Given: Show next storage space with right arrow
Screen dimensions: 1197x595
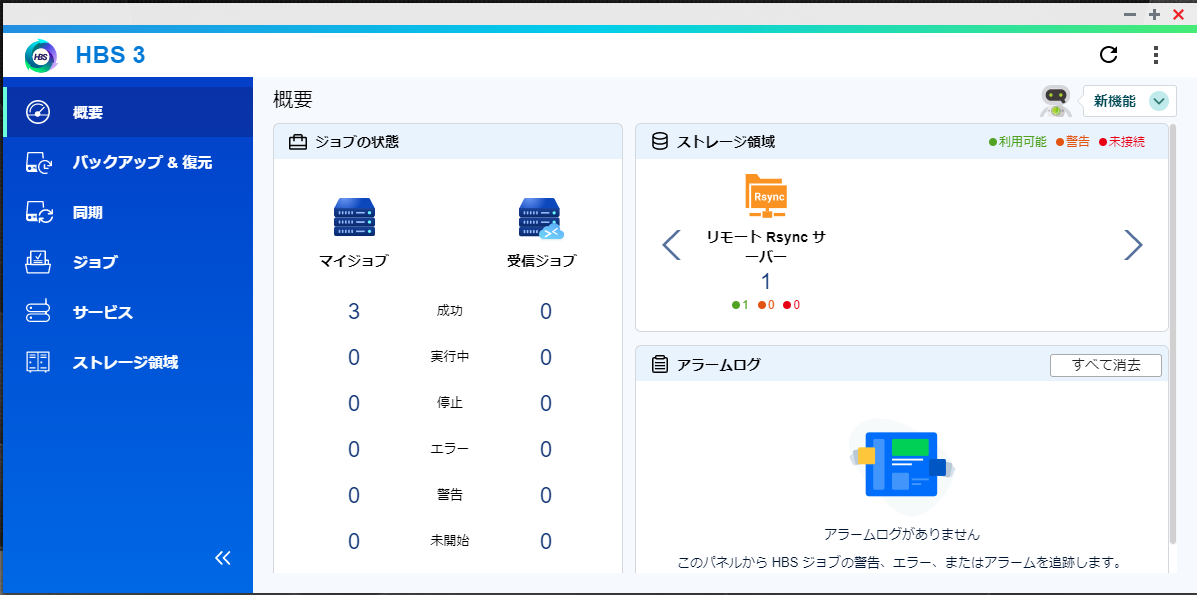Looking at the screenshot, I should 1134,245.
